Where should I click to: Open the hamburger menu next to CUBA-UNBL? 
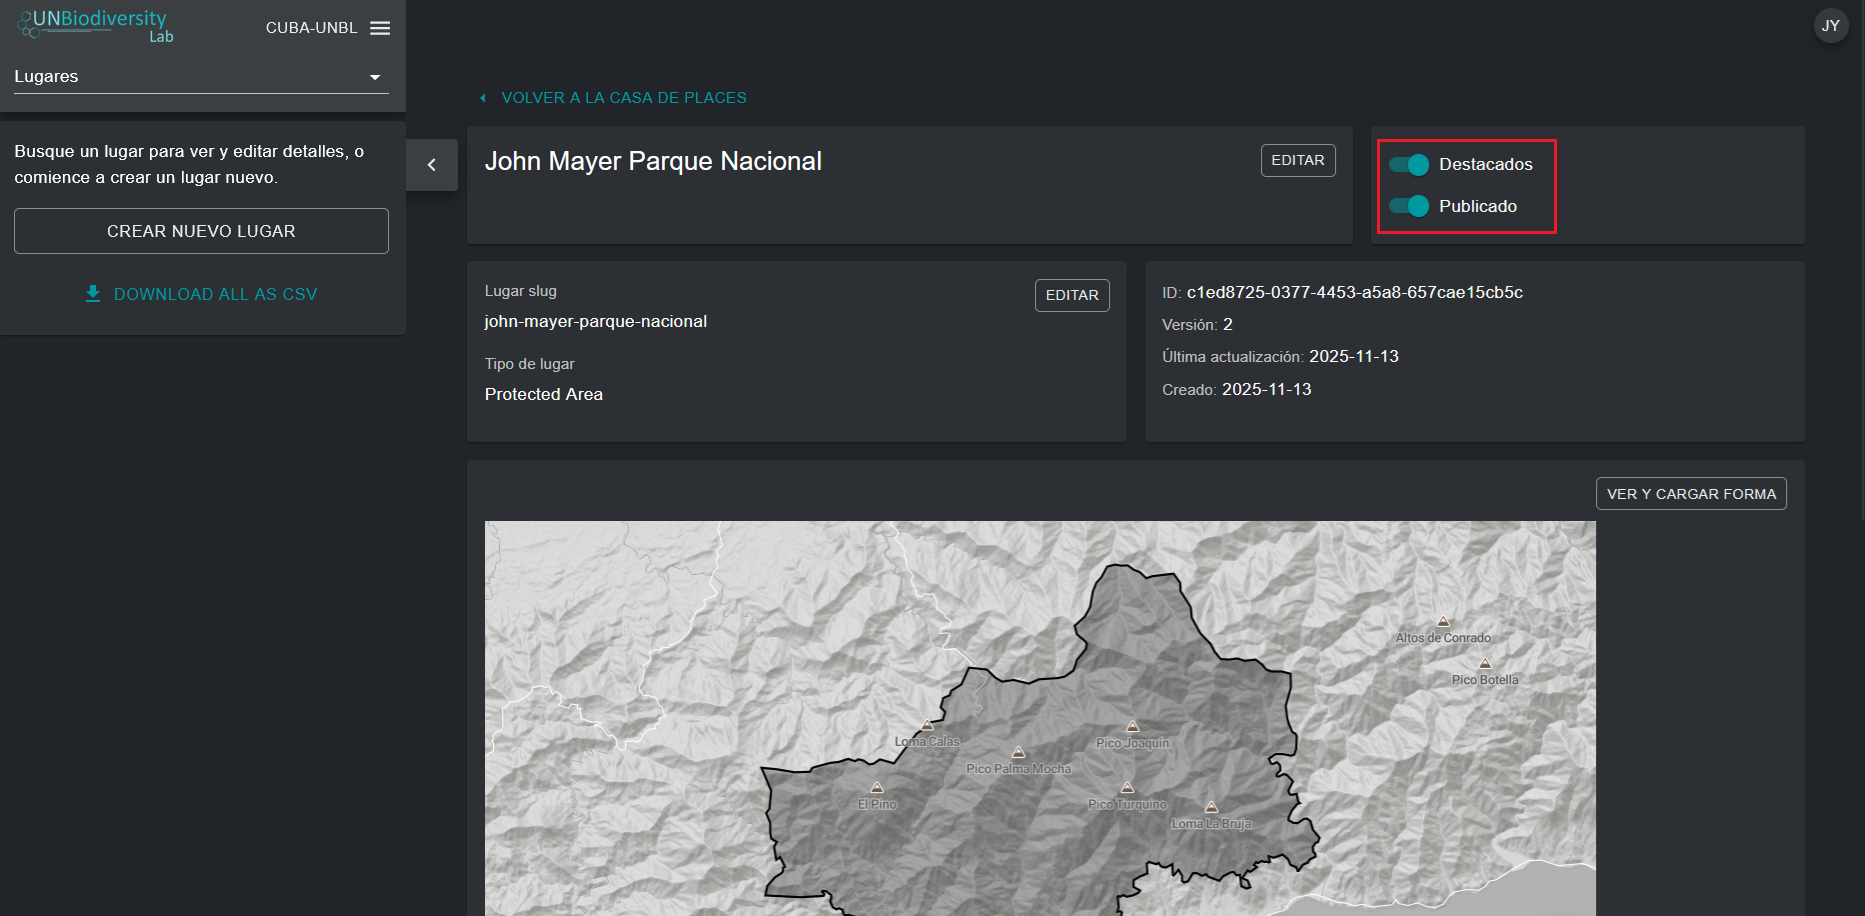[380, 28]
